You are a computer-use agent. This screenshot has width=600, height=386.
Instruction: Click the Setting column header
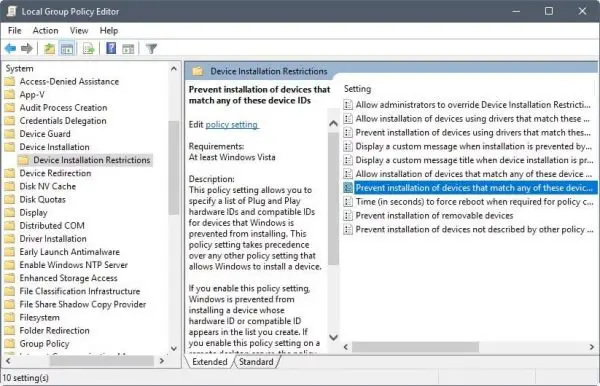tap(357, 89)
